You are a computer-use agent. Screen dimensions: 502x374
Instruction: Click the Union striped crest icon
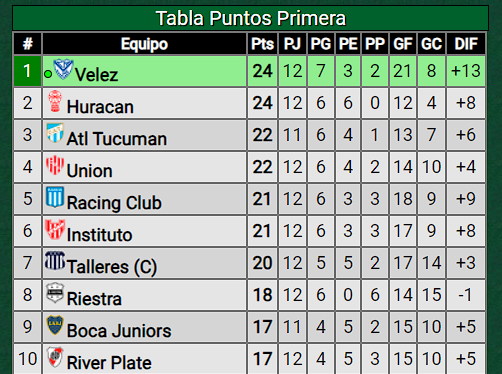(x=55, y=165)
